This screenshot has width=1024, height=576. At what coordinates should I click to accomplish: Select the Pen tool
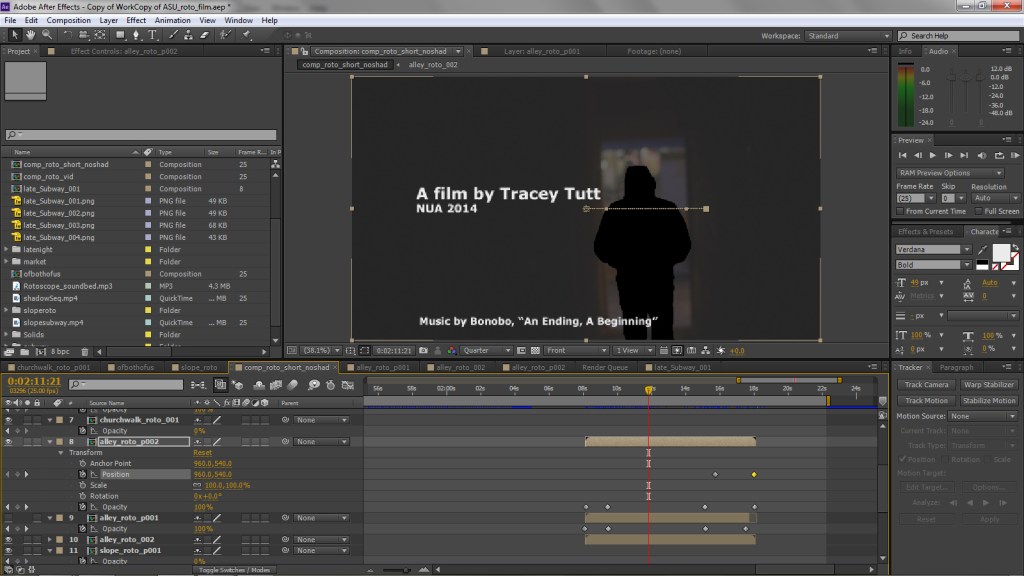point(135,36)
